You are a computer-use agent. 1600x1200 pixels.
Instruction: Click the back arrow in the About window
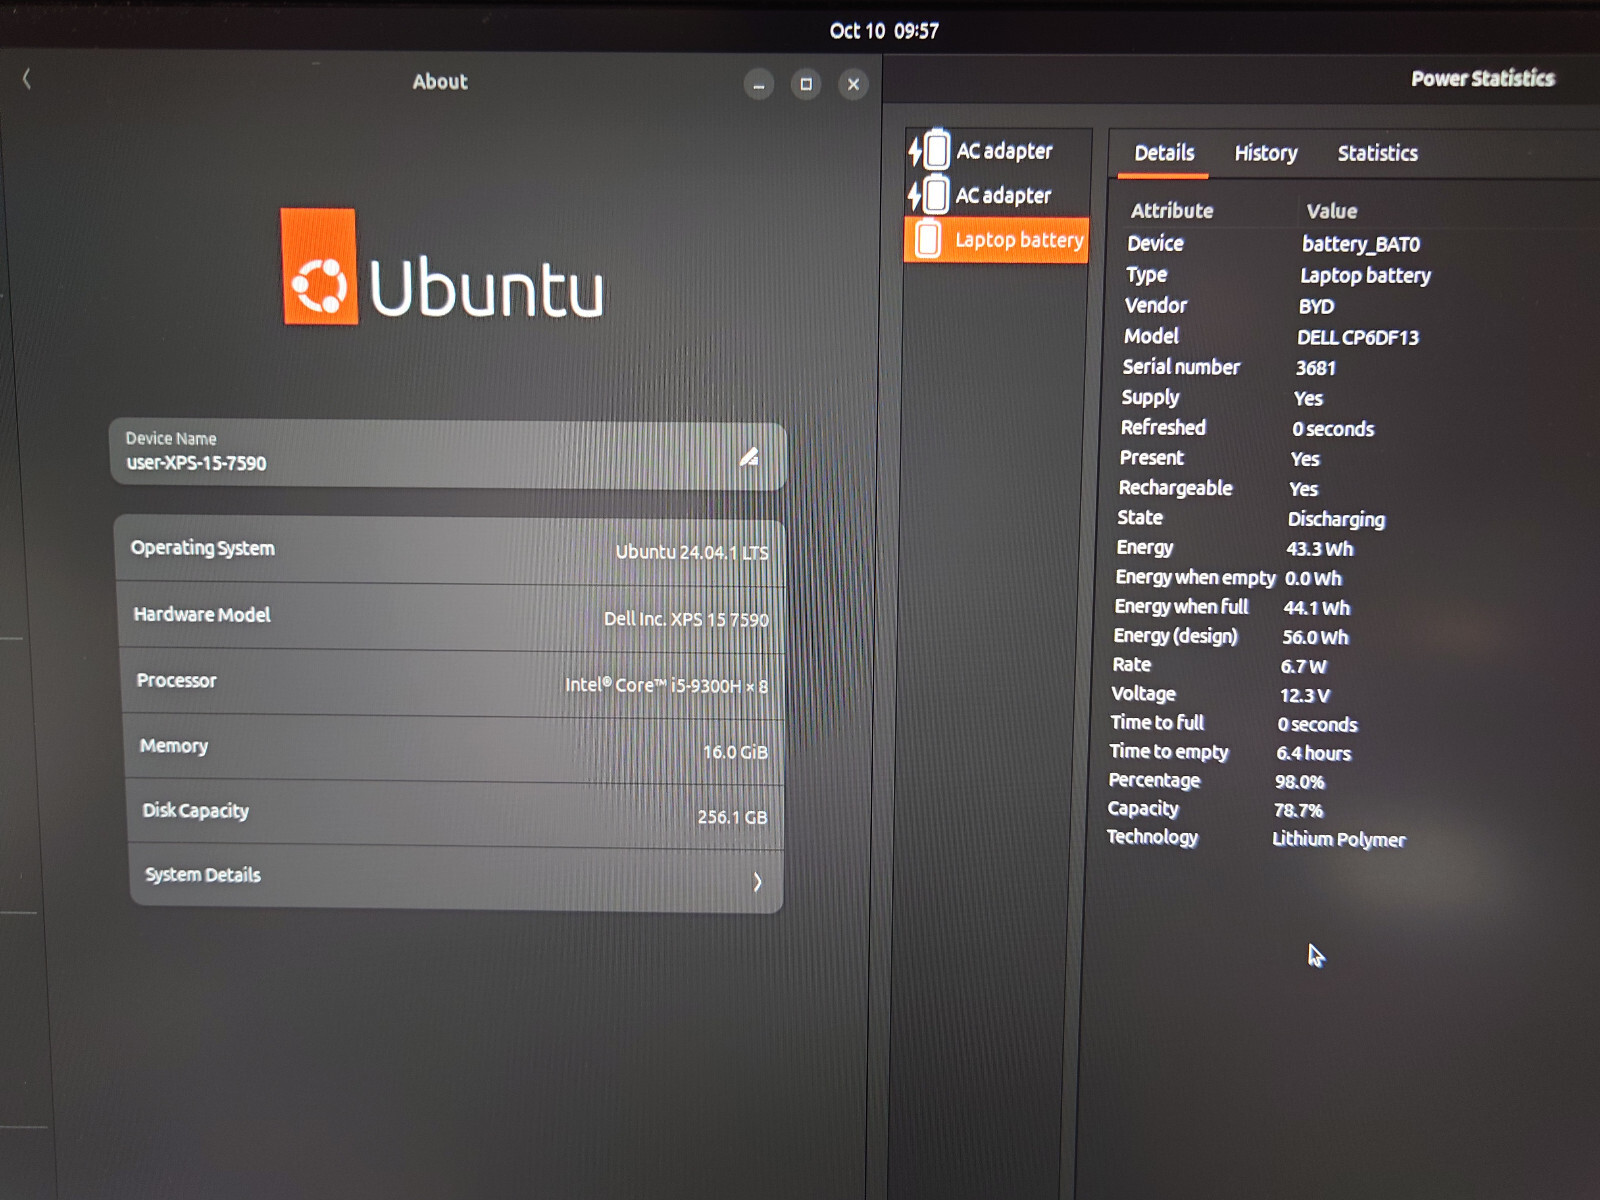27,78
